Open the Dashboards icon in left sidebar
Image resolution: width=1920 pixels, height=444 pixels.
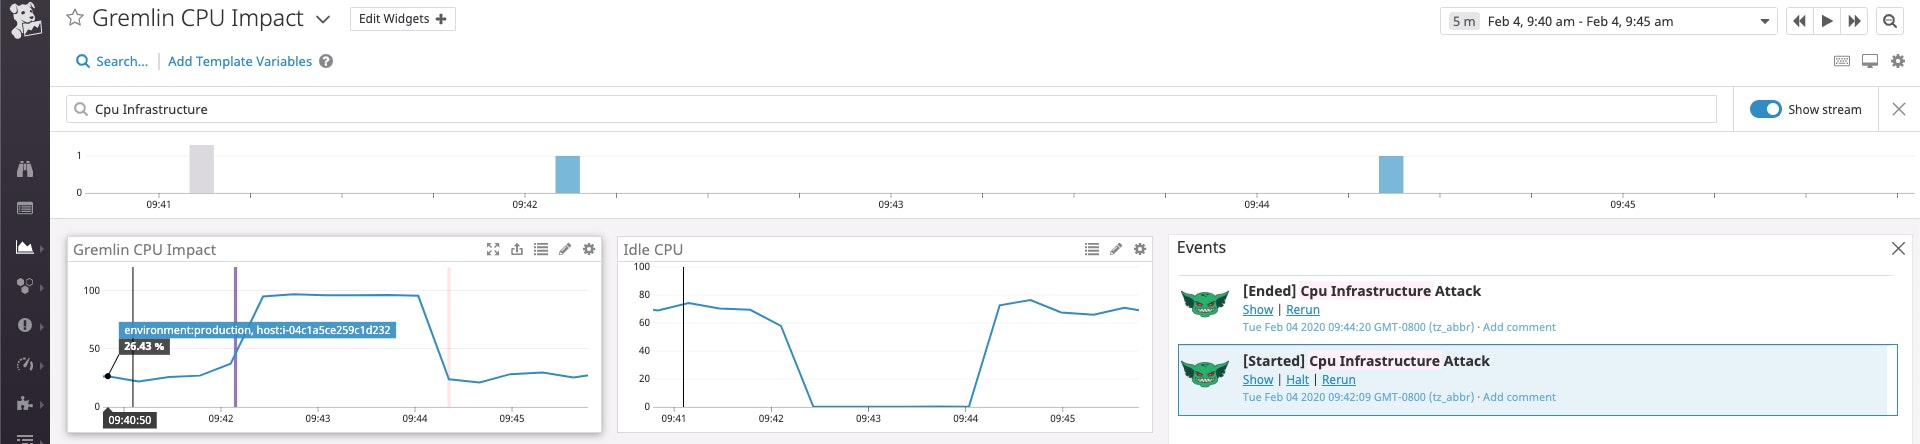pos(25,247)
